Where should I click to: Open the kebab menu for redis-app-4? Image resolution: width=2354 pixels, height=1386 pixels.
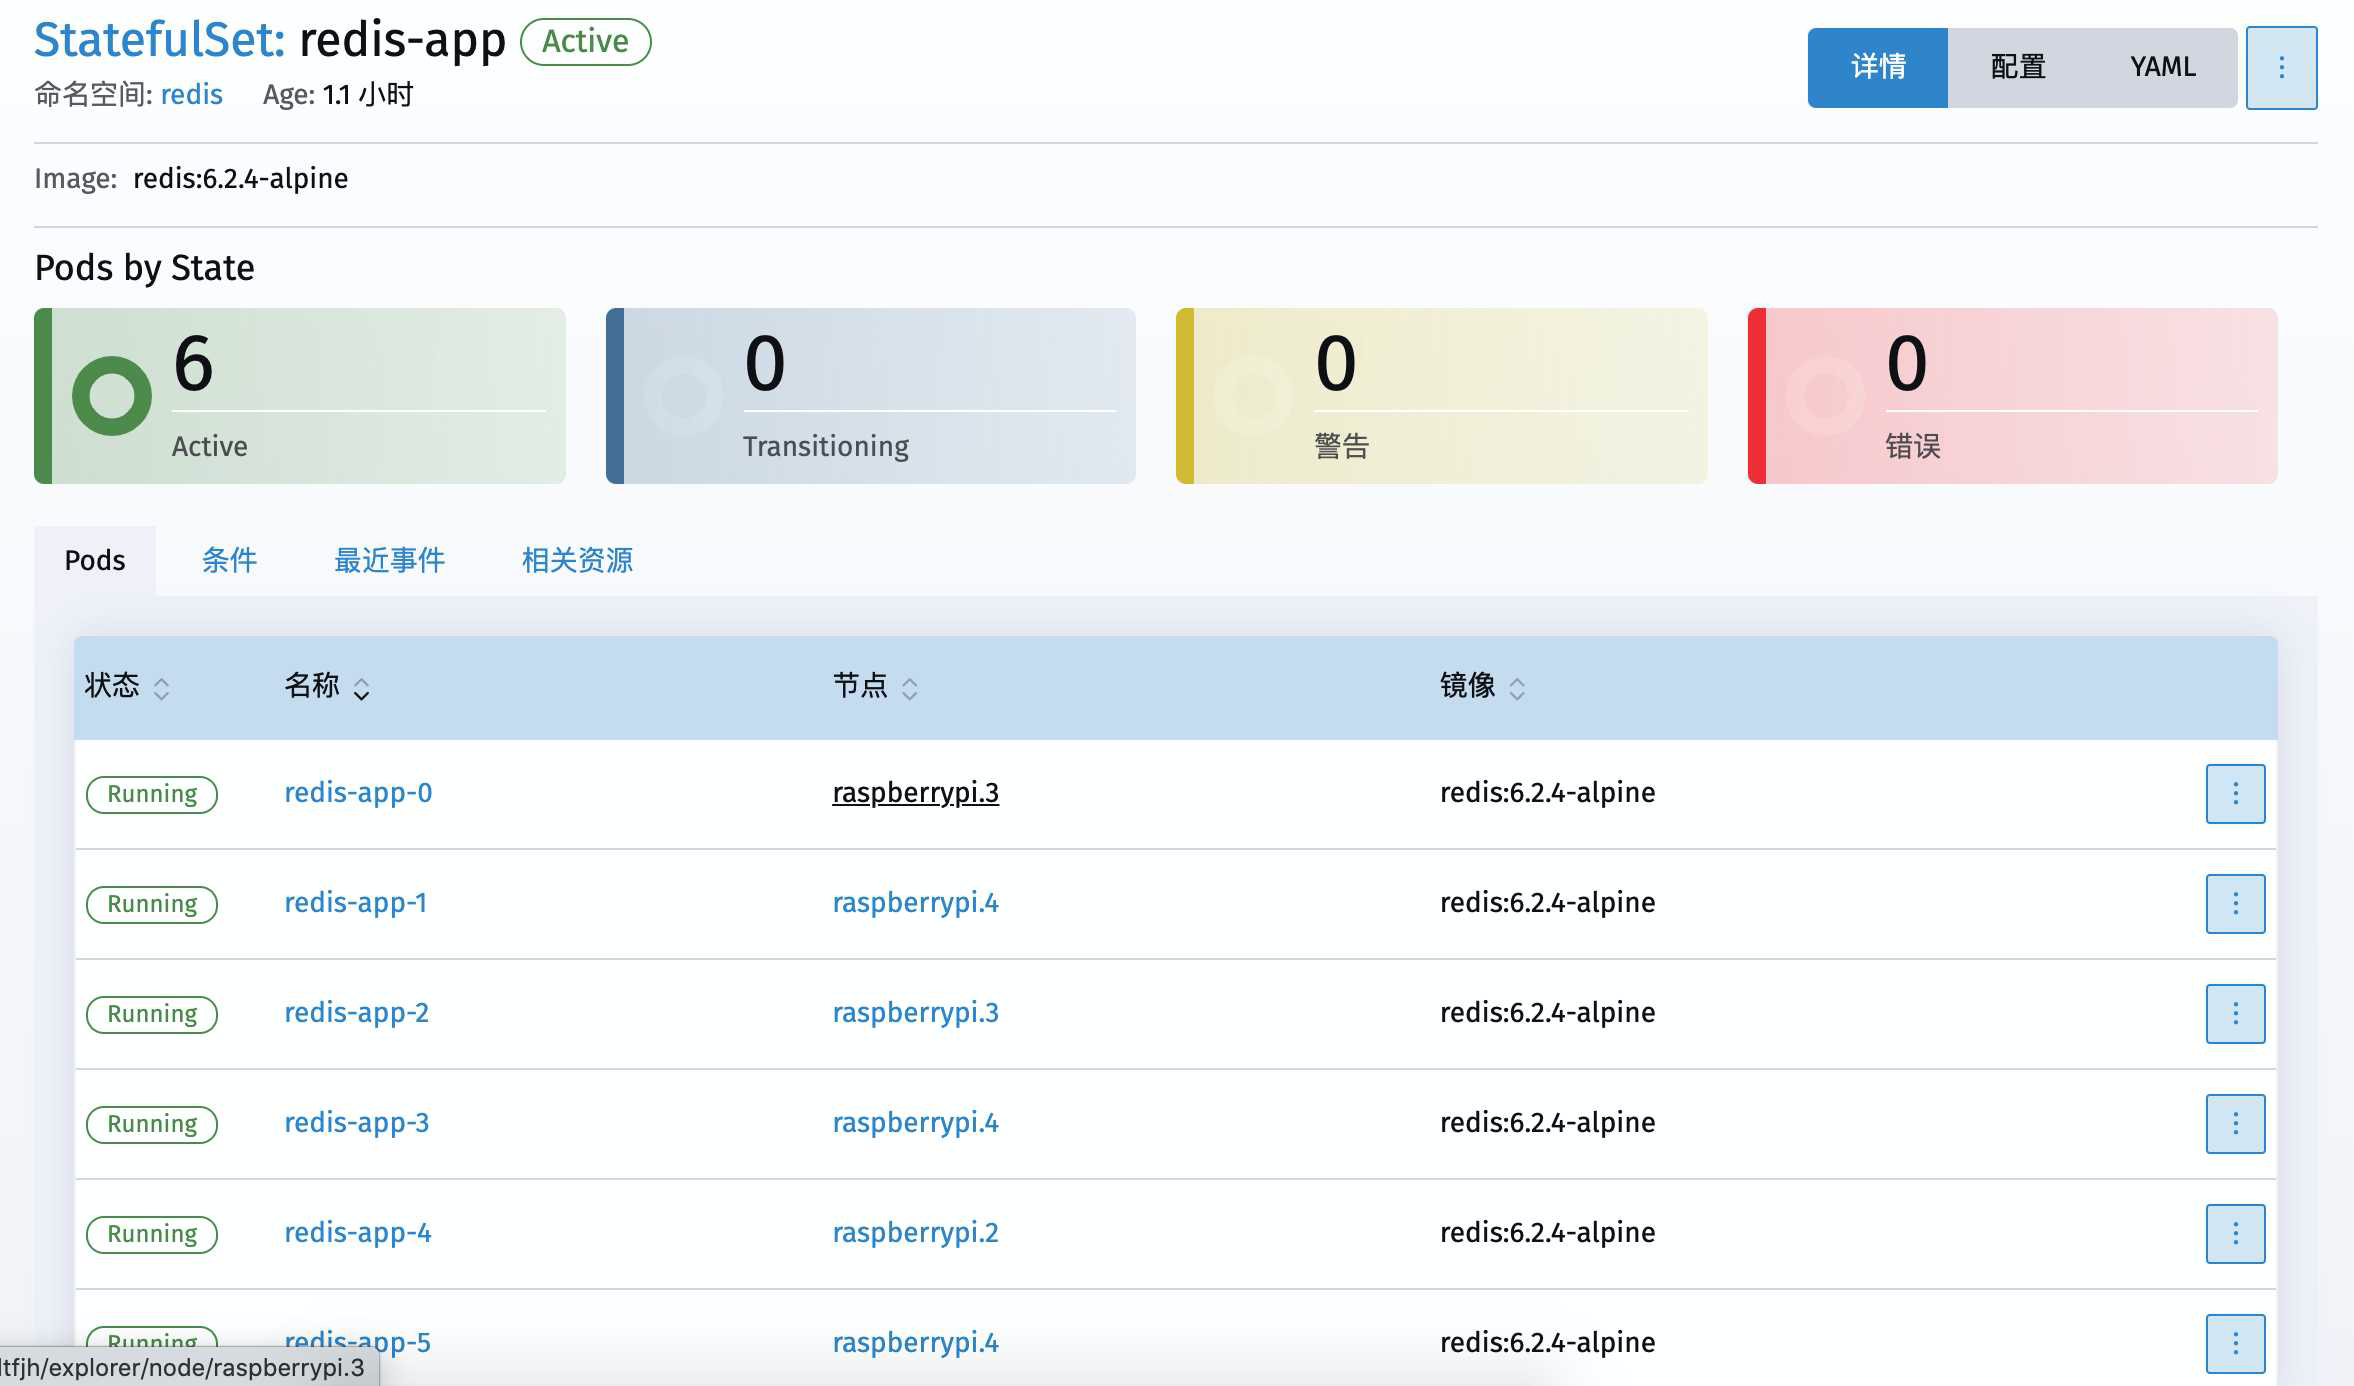pyautogui.click(x=2235, y=1234)
